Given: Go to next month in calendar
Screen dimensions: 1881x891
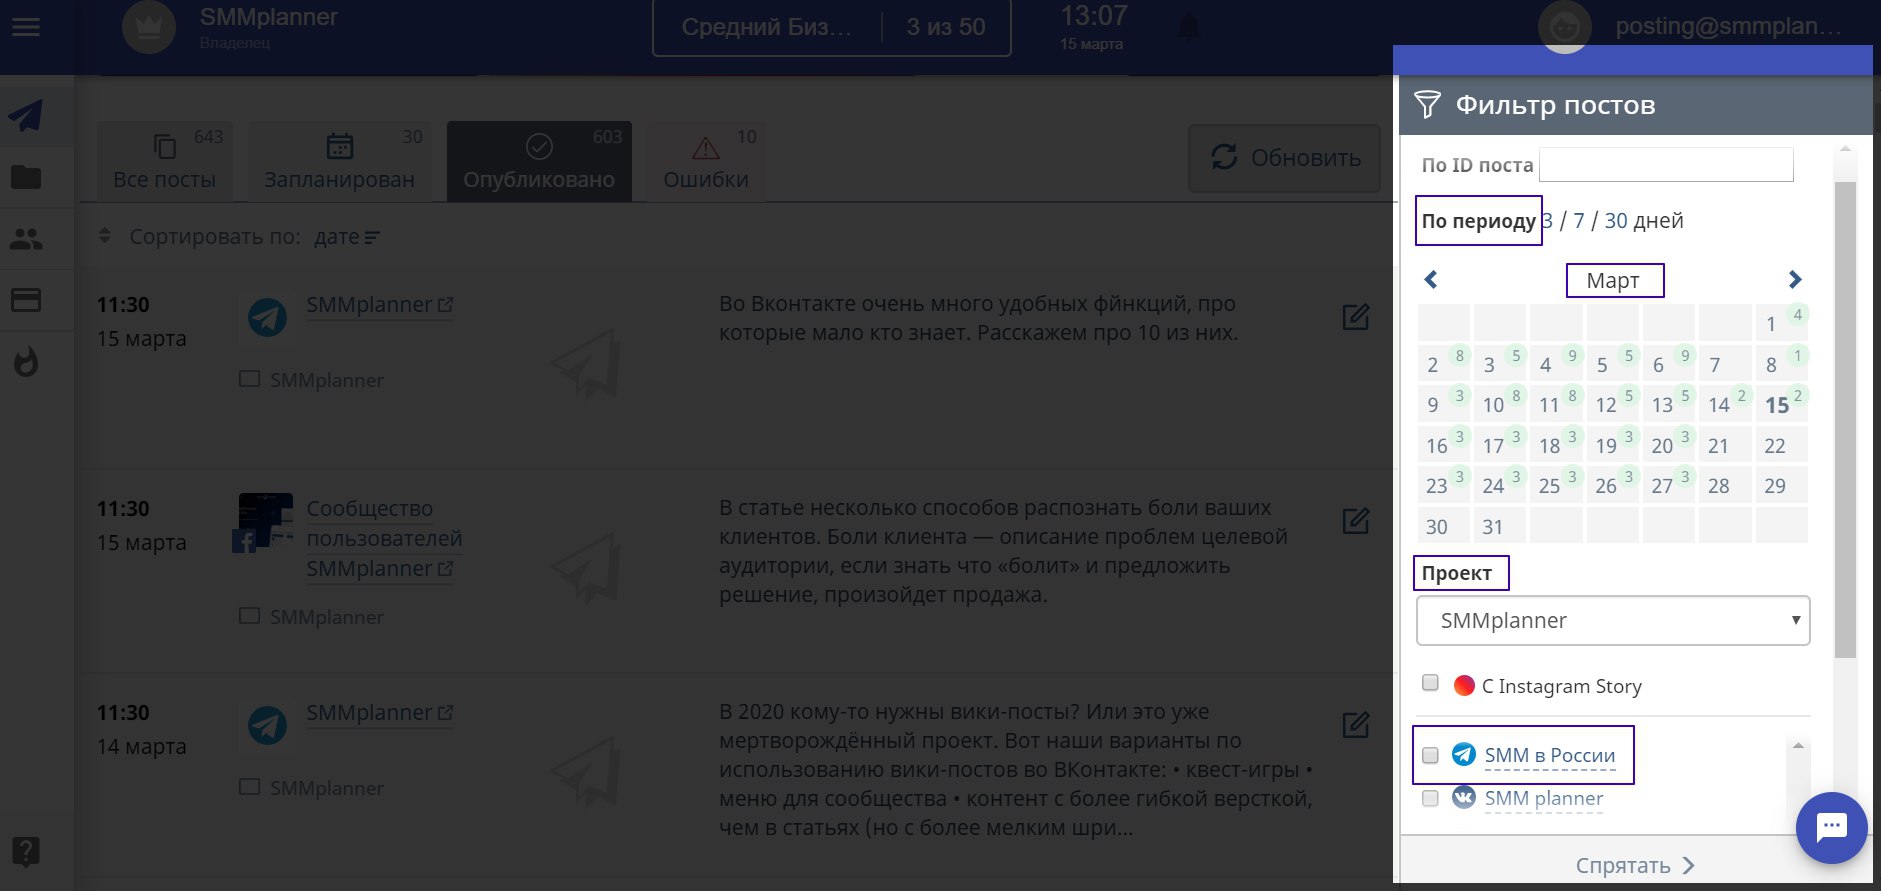Looking at the screenshot, I should (x=1795, y=280).
